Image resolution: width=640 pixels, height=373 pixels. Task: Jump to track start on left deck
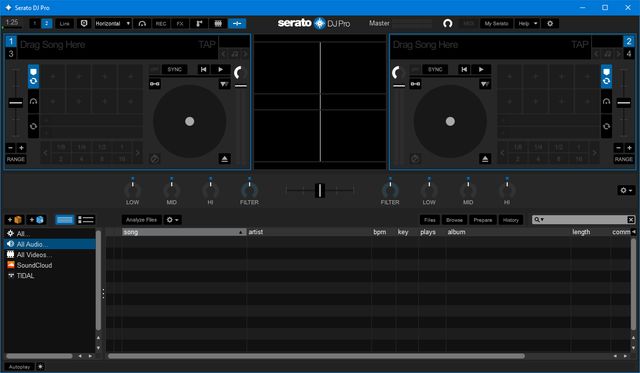203,69
